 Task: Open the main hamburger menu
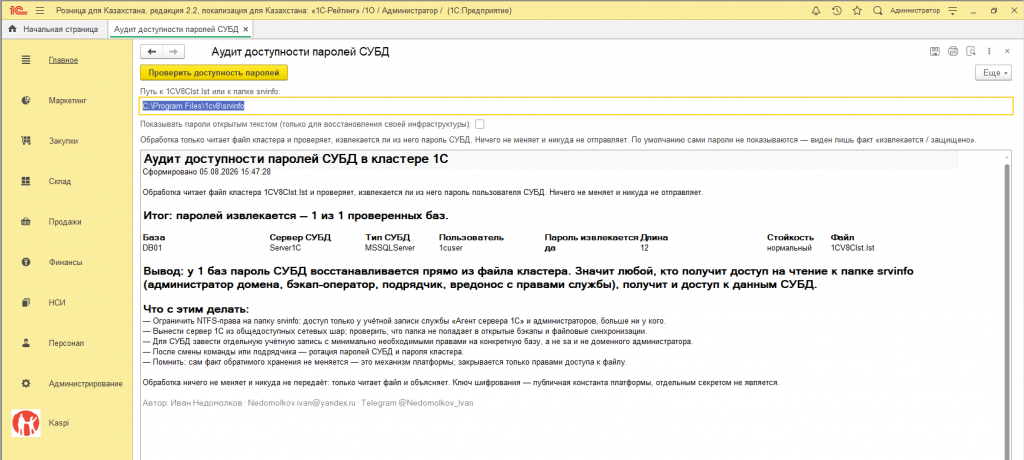pyautogui.click(x=40, y=10)
